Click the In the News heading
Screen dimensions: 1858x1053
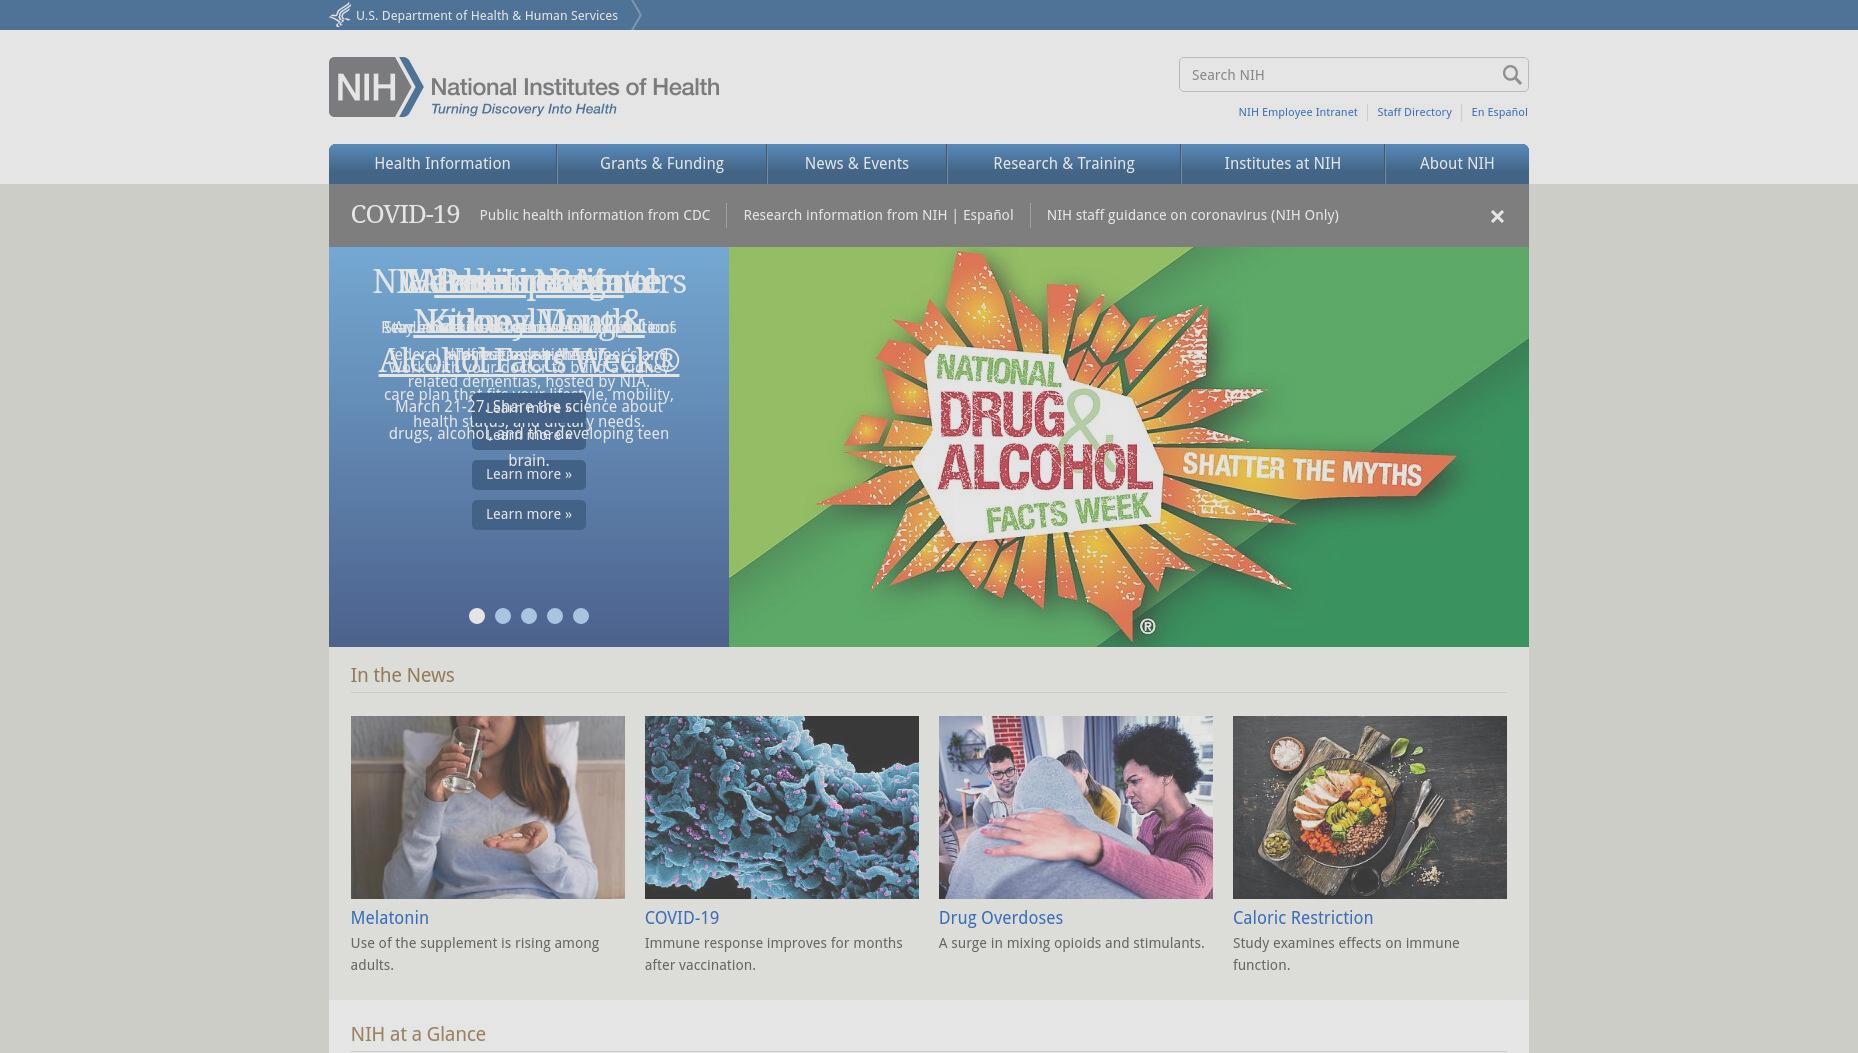[402, 675]
